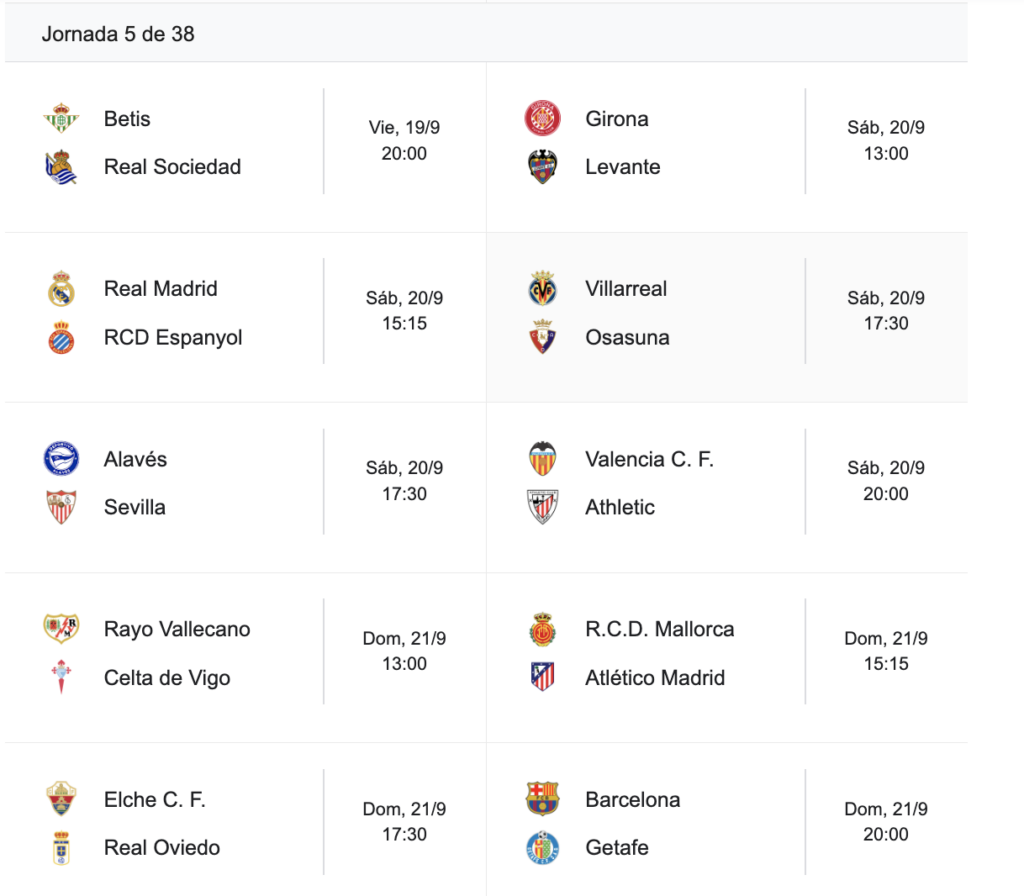Click the Athletic team name
Screen dimensions: 1024x896
point(620,507)
